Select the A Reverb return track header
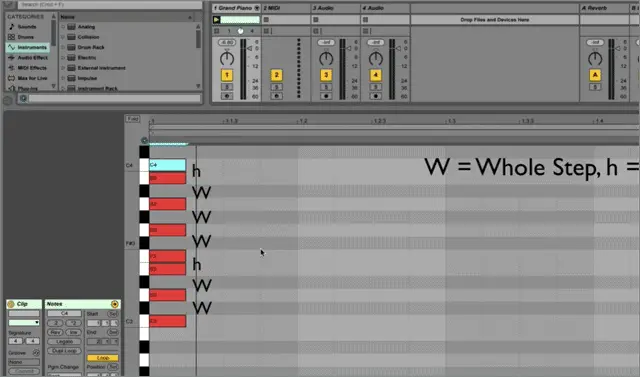This screenshot has height=377, width=640. pyautogui.click(x=604, y=8)
